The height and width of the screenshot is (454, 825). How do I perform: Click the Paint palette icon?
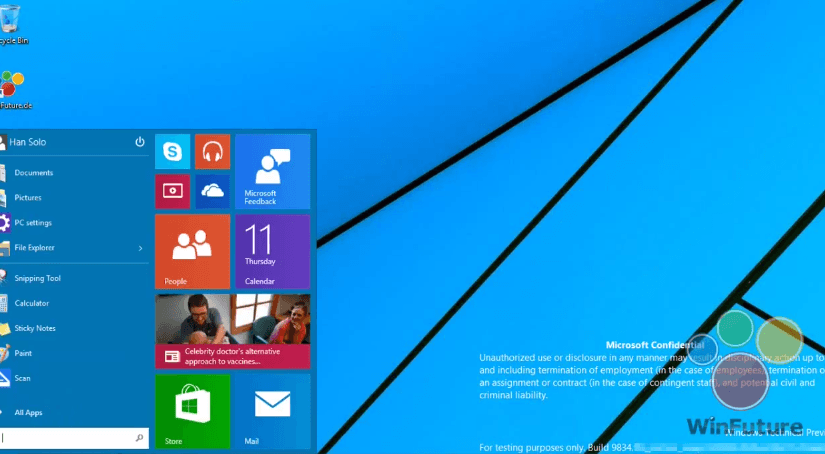tap(4, 353)
